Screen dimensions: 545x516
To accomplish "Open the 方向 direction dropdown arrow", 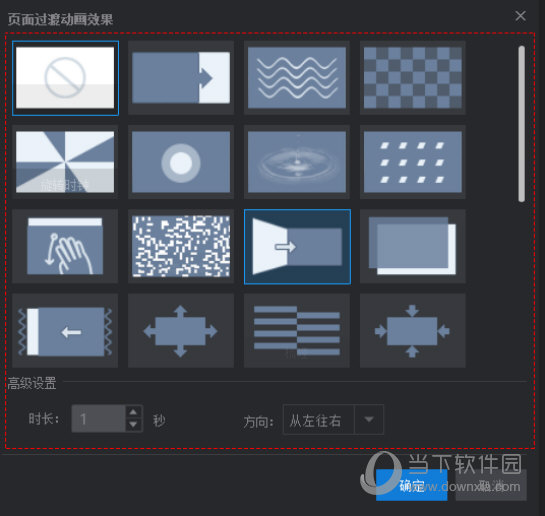I will point(369,419).
